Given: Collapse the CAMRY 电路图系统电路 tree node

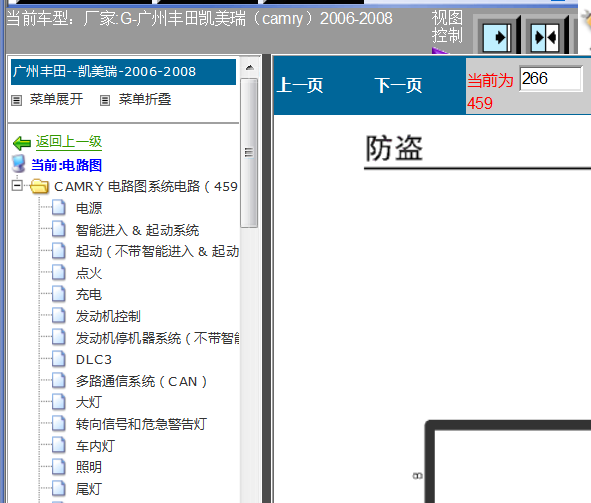Looking at the screenshot, I should (x=17, y=185).
